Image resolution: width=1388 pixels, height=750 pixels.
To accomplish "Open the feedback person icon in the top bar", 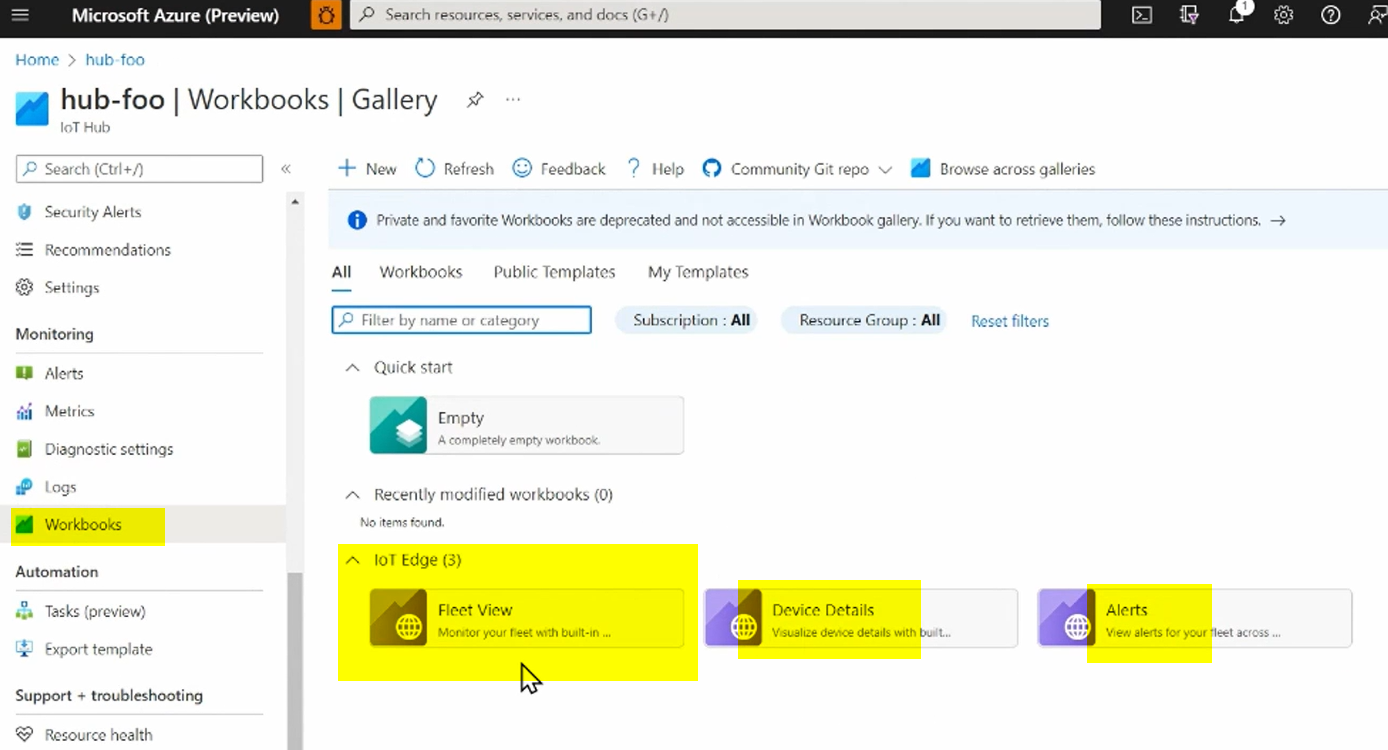I will [x=1376, y=15].
